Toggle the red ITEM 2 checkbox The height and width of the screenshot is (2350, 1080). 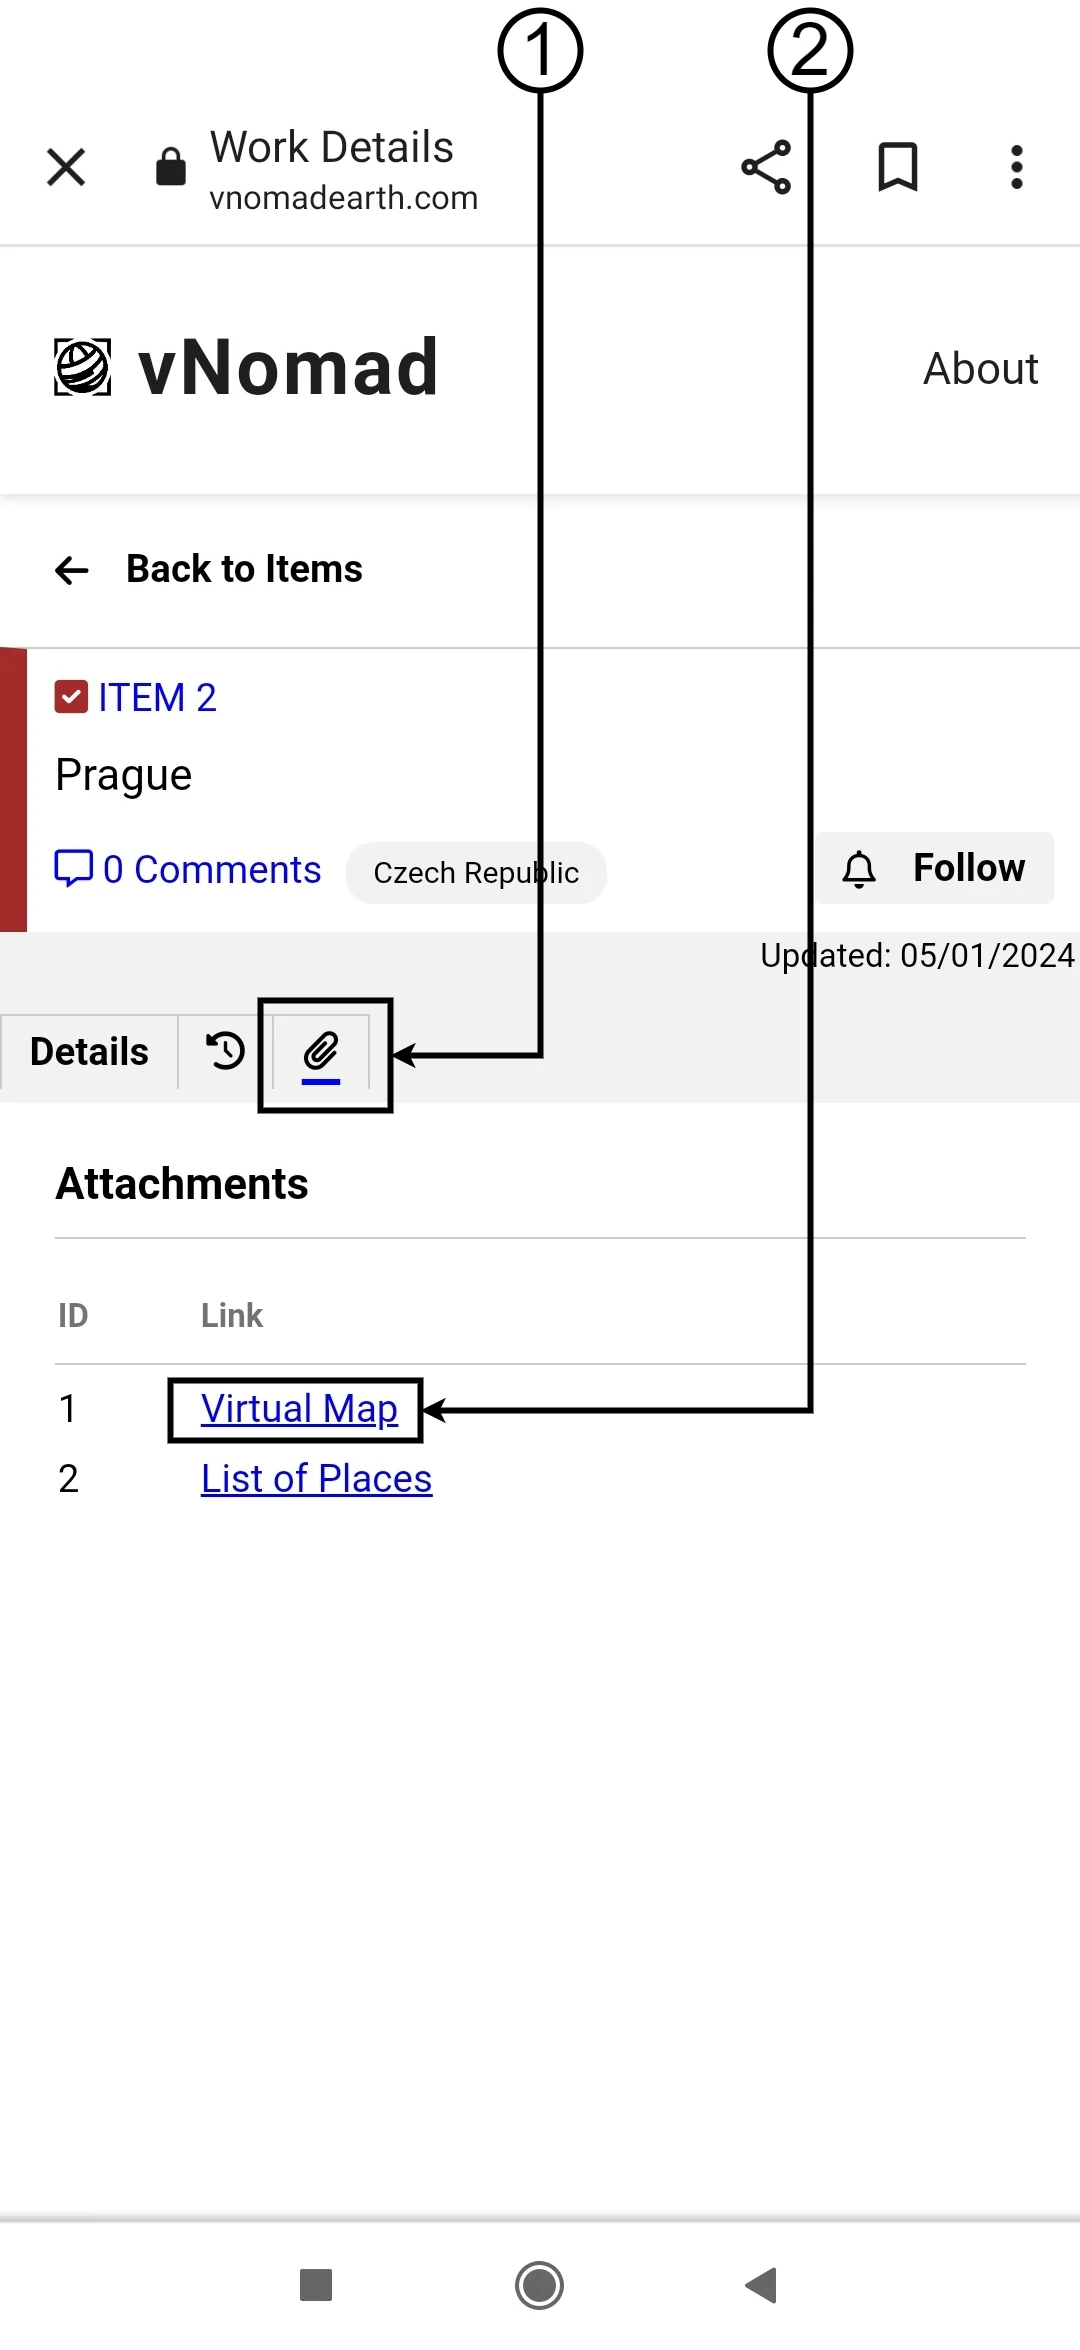pos(71,697)
